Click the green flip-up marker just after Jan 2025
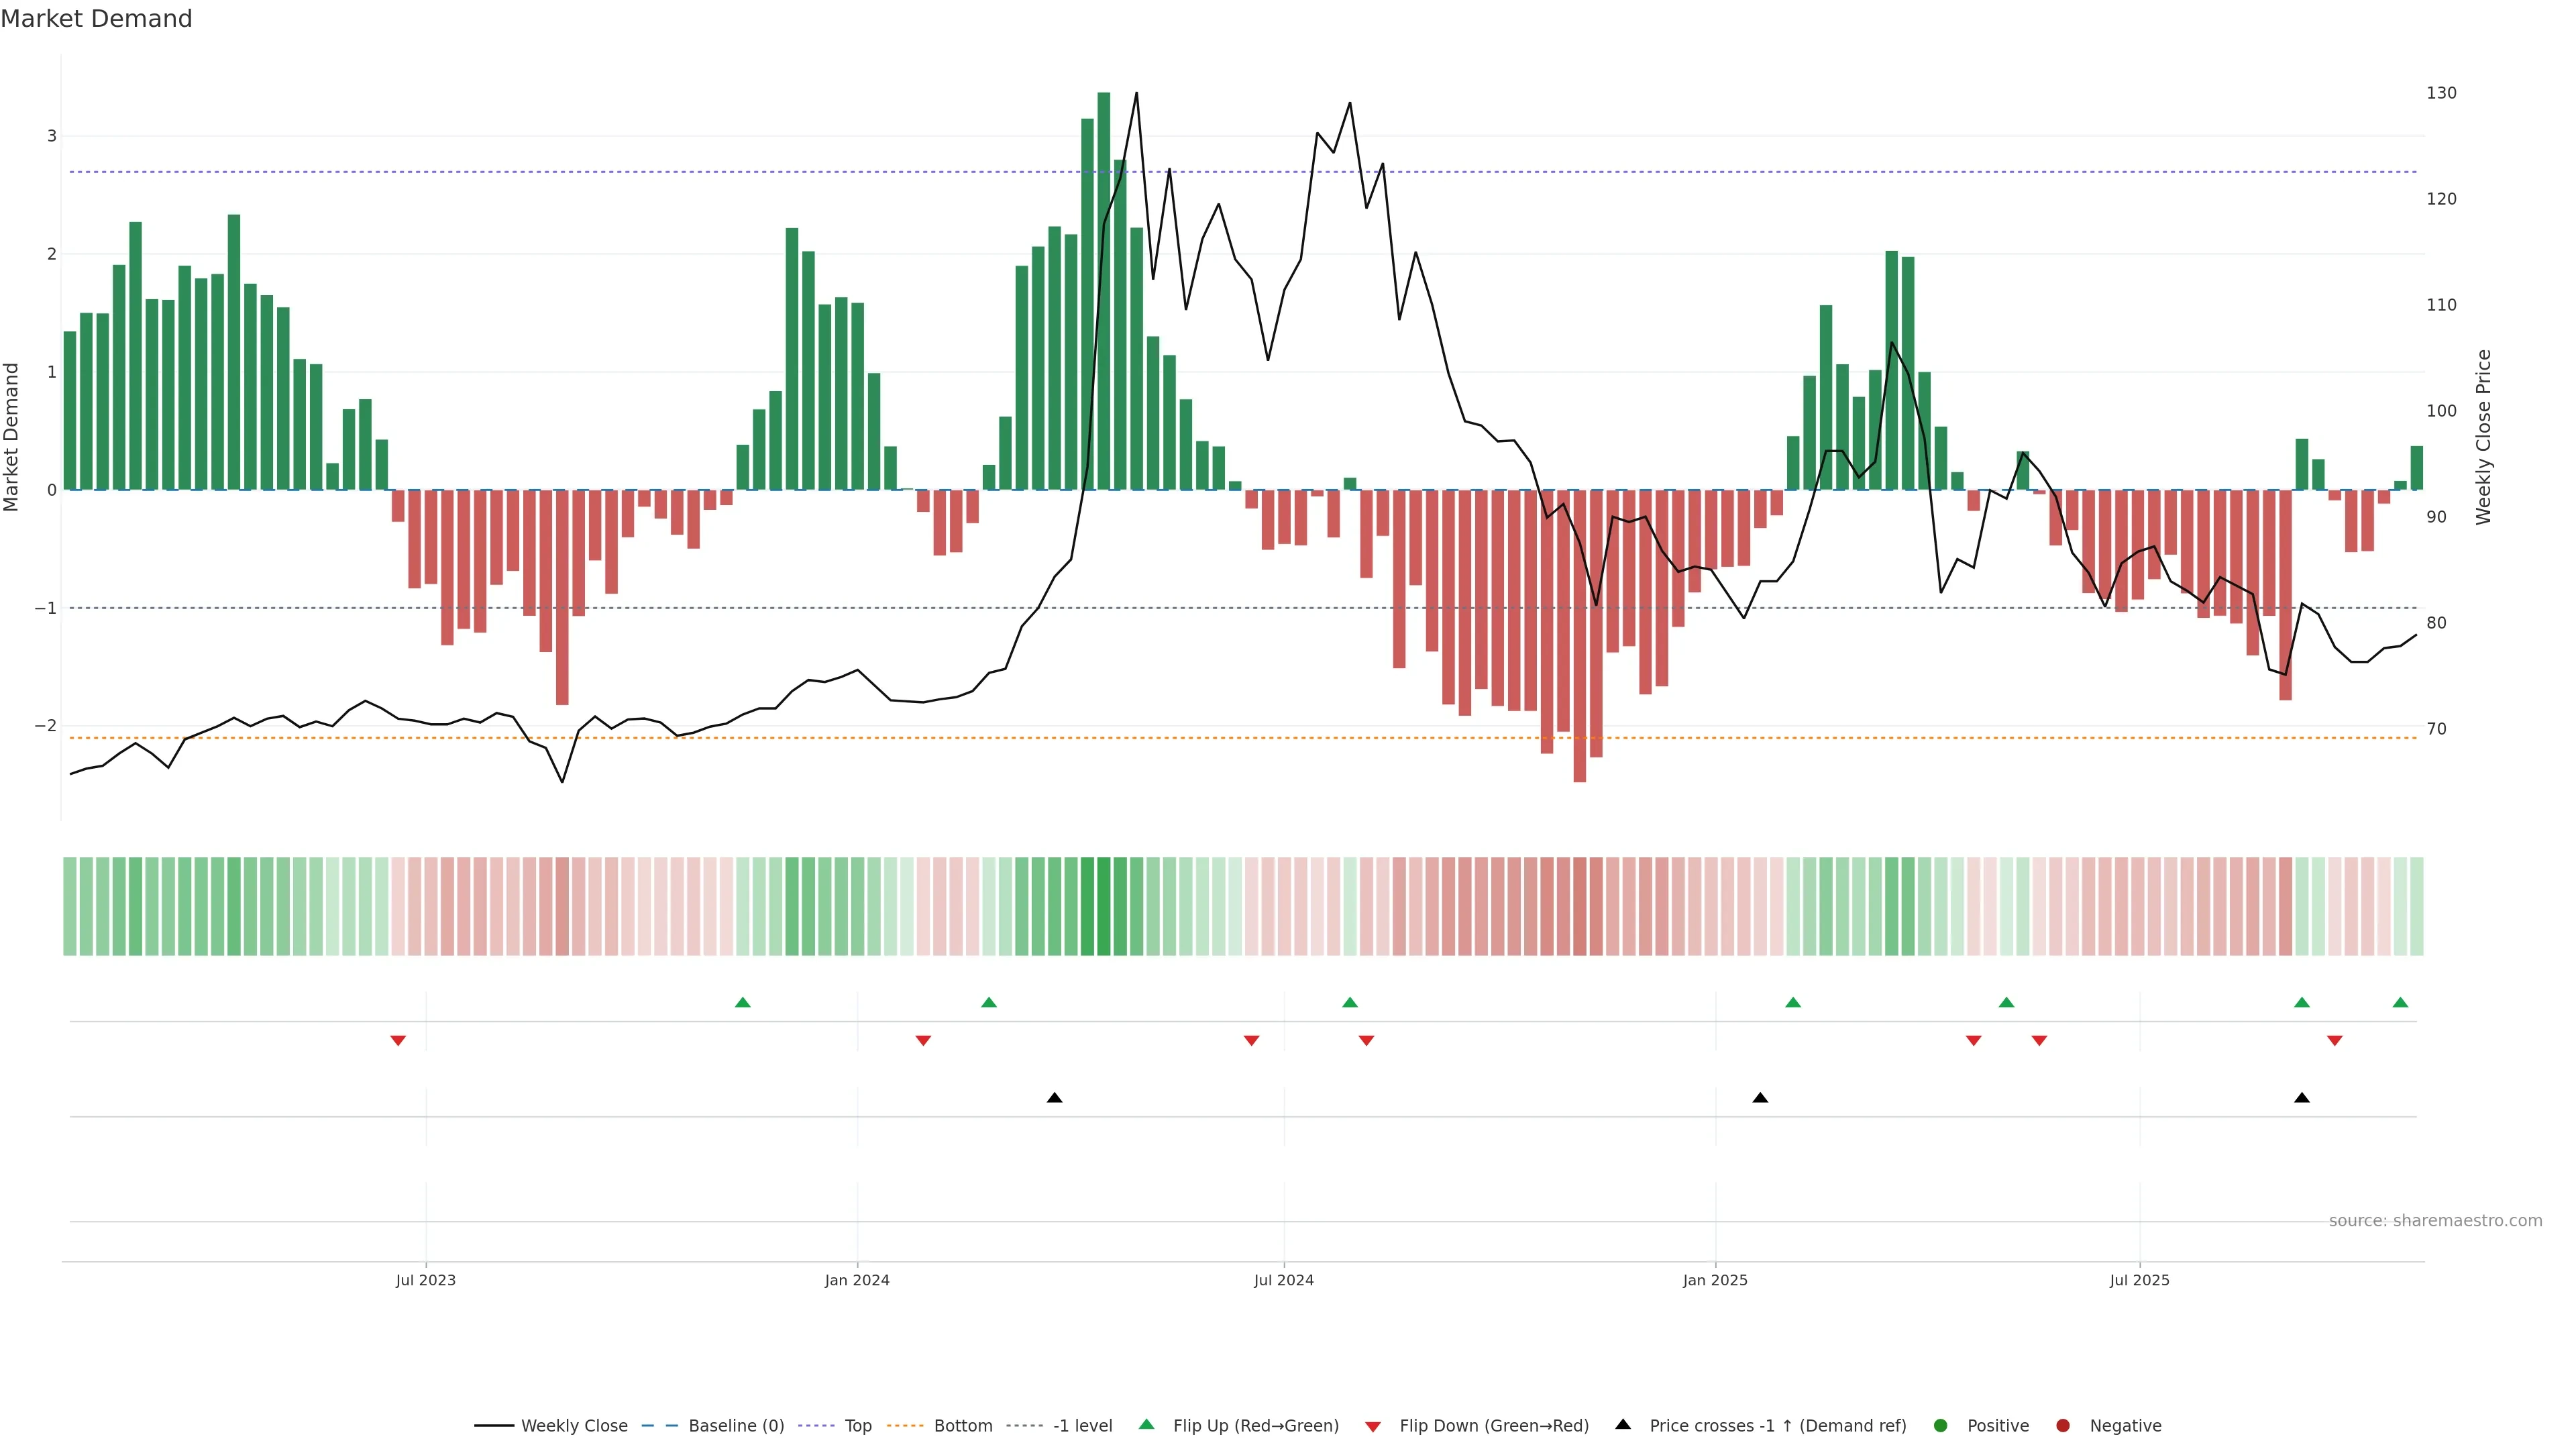This screenshot has width=2576, height=1449. click(1793, 1002)
